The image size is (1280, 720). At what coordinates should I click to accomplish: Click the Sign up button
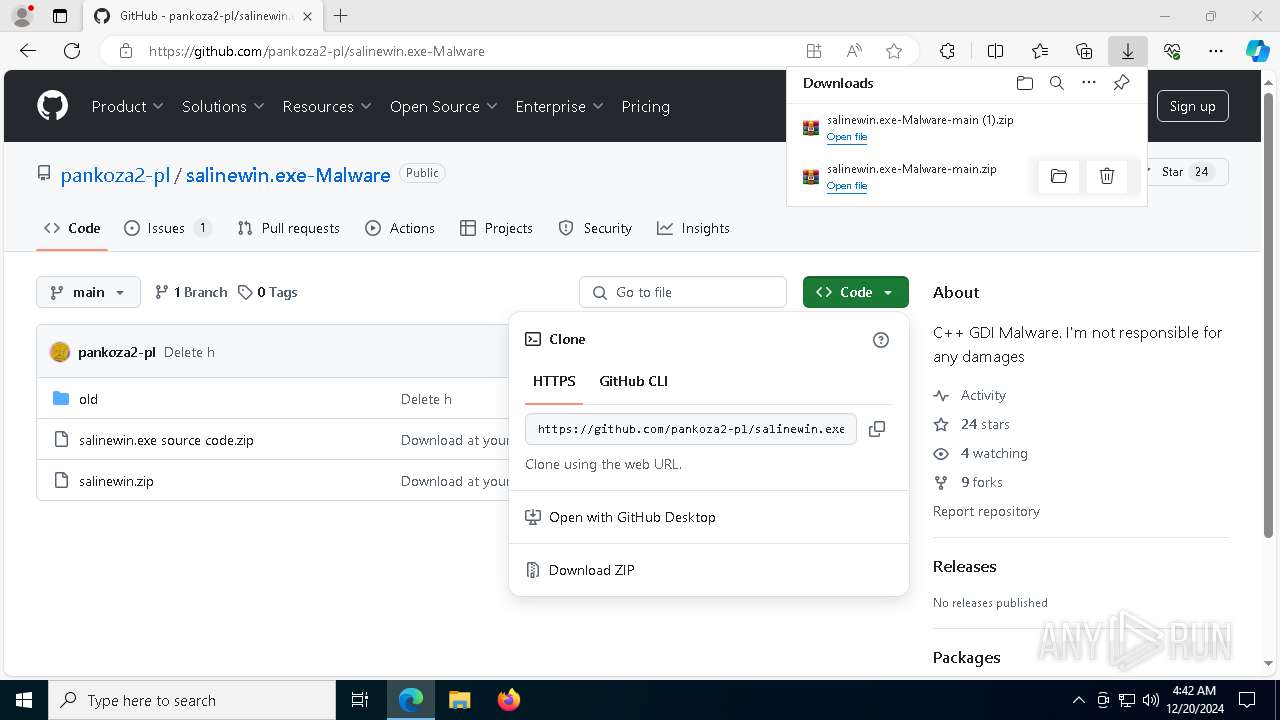pos(1192,106)
